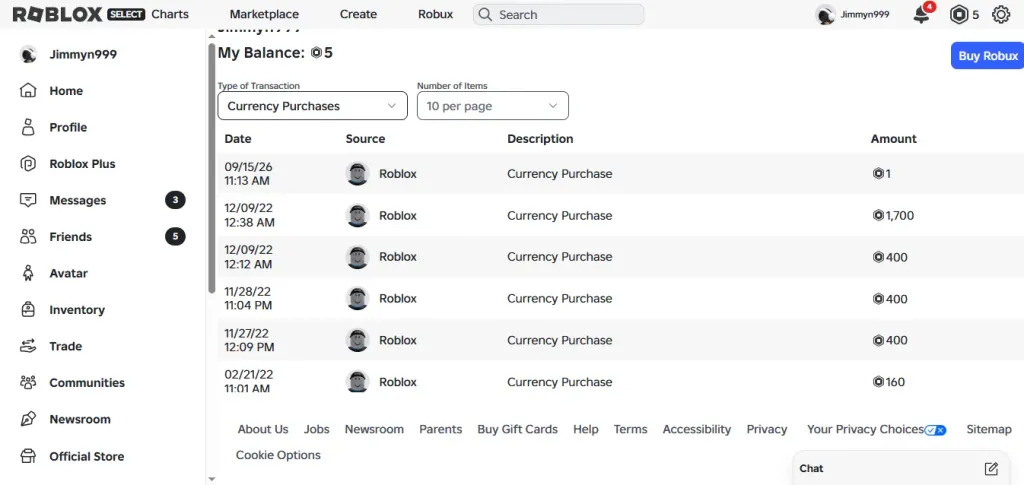
Task: Go to Friends in sidebar
Action: click(71, 237)
